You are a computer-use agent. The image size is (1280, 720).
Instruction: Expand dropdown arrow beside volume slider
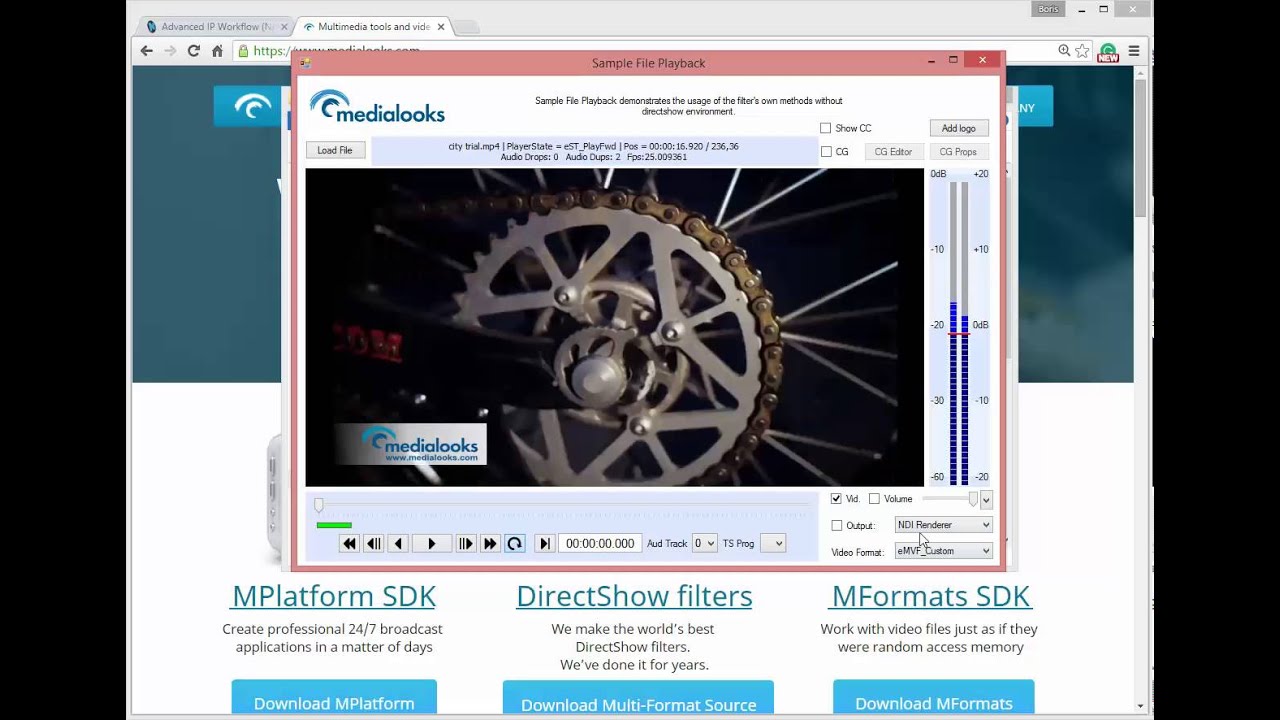point(986,499)
